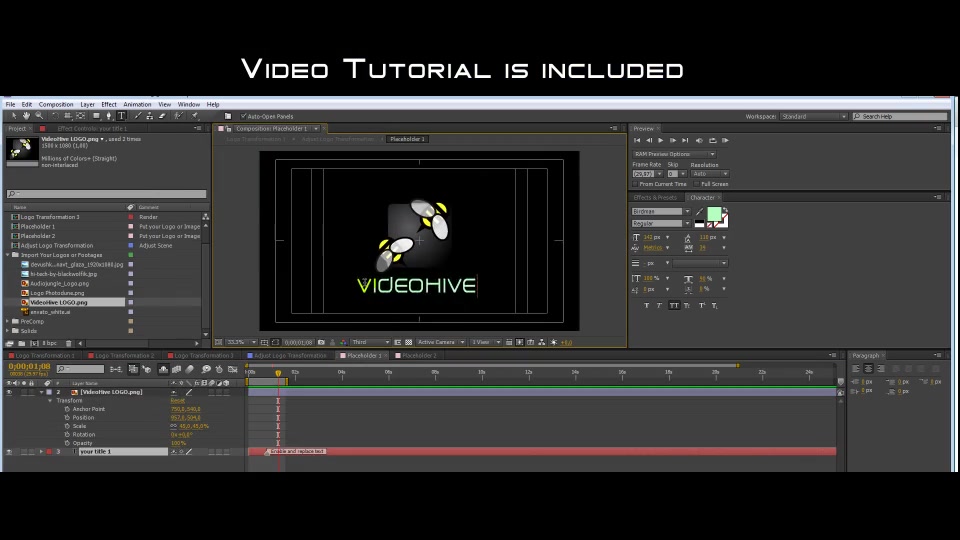Screen dimensions: 960x540
Task: Expand the your title 1 layer
Action: point(42,452)
